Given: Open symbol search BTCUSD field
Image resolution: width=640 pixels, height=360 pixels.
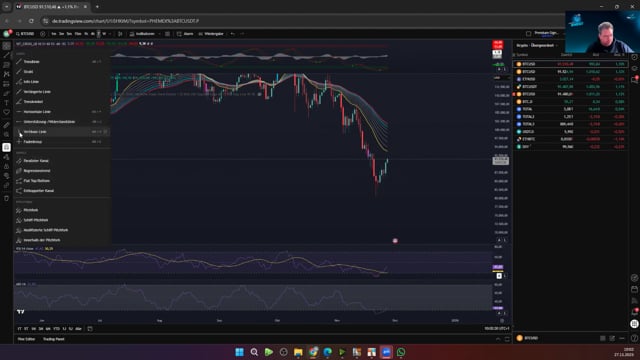Looking at the screenshot, I should pos(25,34).
